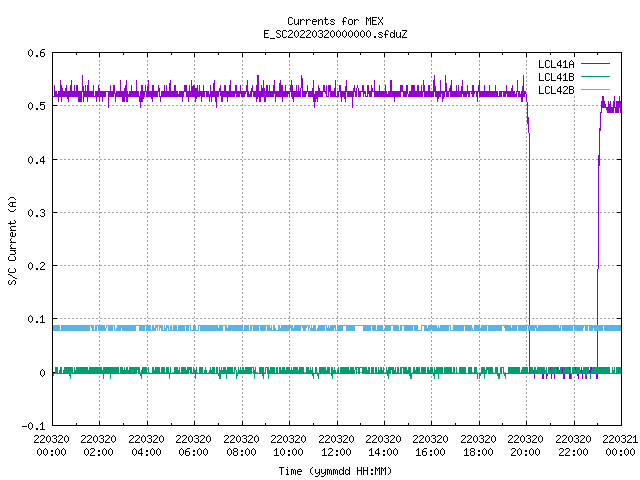The image size is (640, 480).
Task: Click the y-axis tick value 0.1
Action: point(36,319)
